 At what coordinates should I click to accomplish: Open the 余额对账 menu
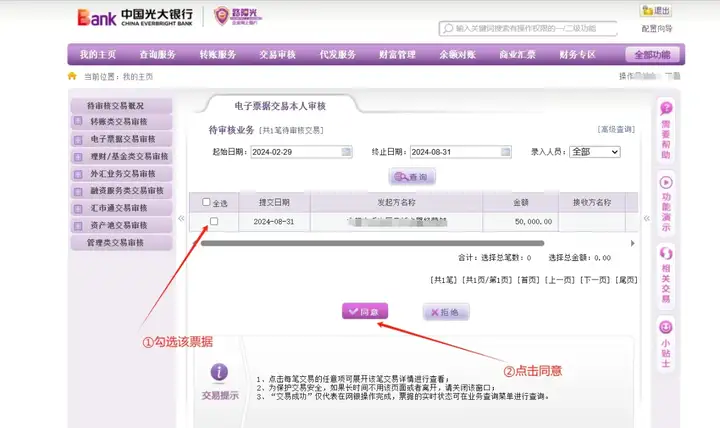457,55
